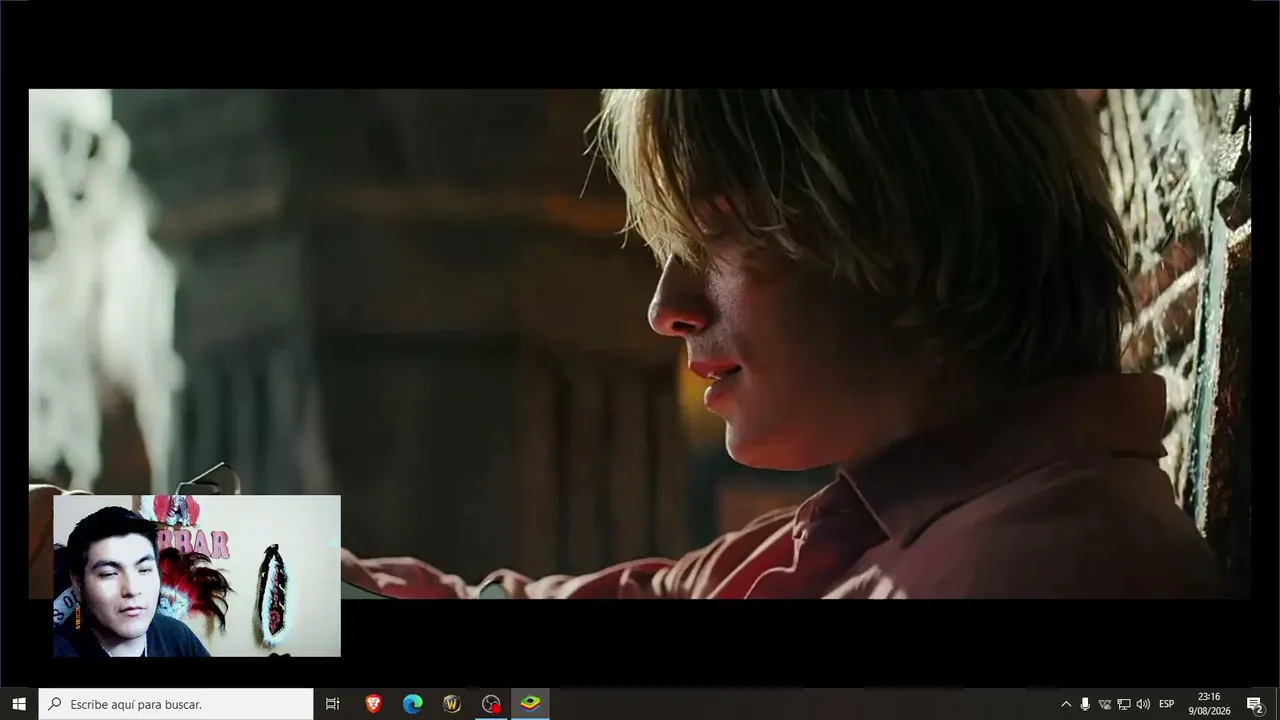Click the taskbar search box

176,704
